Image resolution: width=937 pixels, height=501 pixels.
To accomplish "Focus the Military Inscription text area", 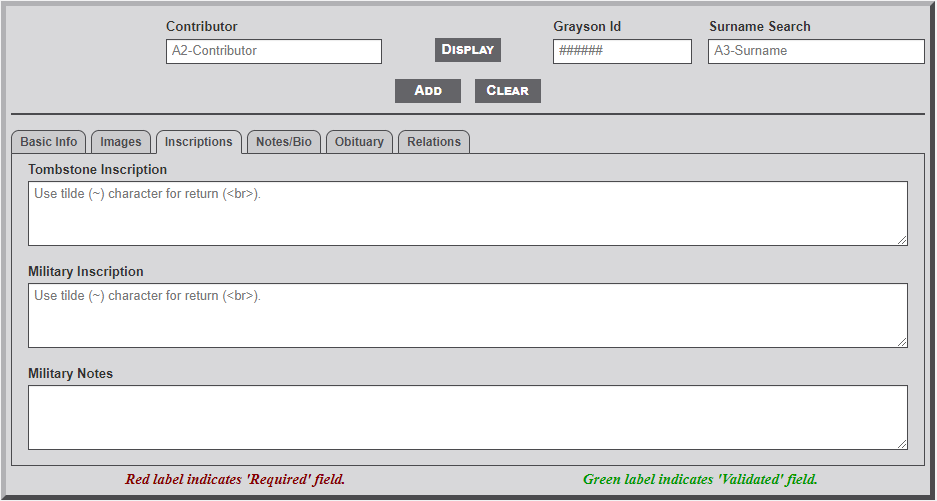I will pos(467,315).
